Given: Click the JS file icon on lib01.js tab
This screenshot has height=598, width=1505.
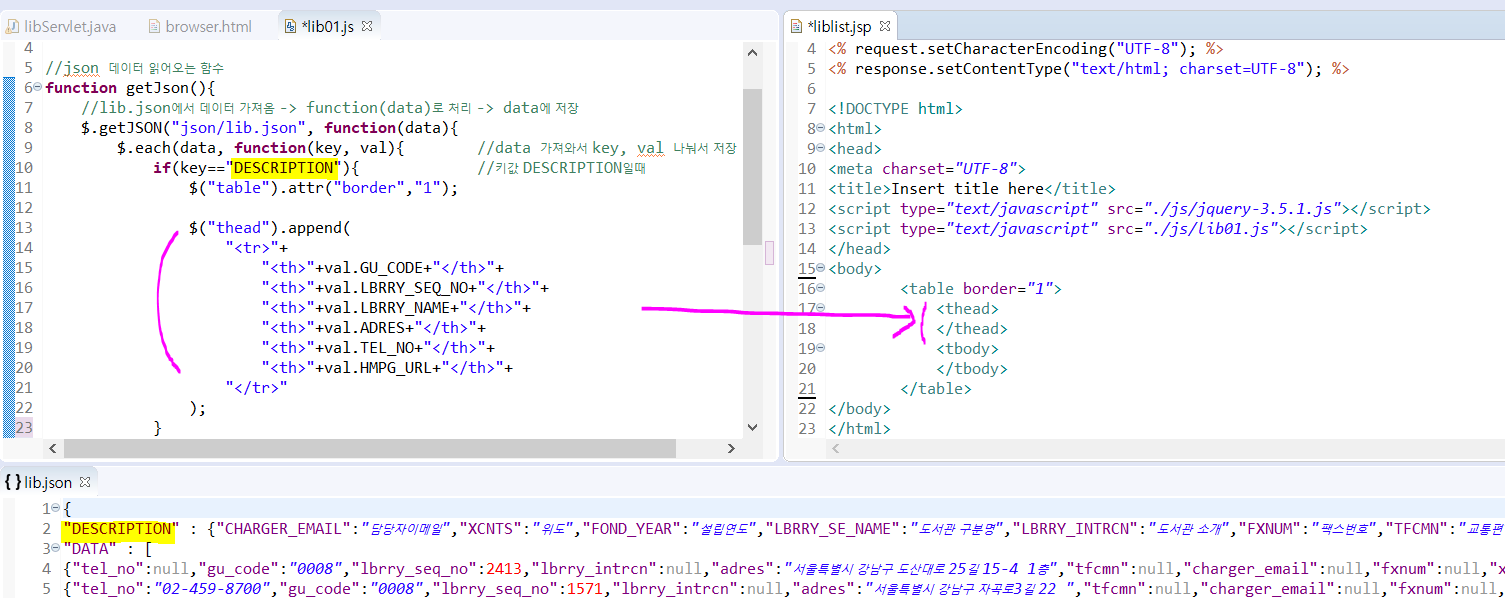Looking at the screenshot, I should click(290, 26).
